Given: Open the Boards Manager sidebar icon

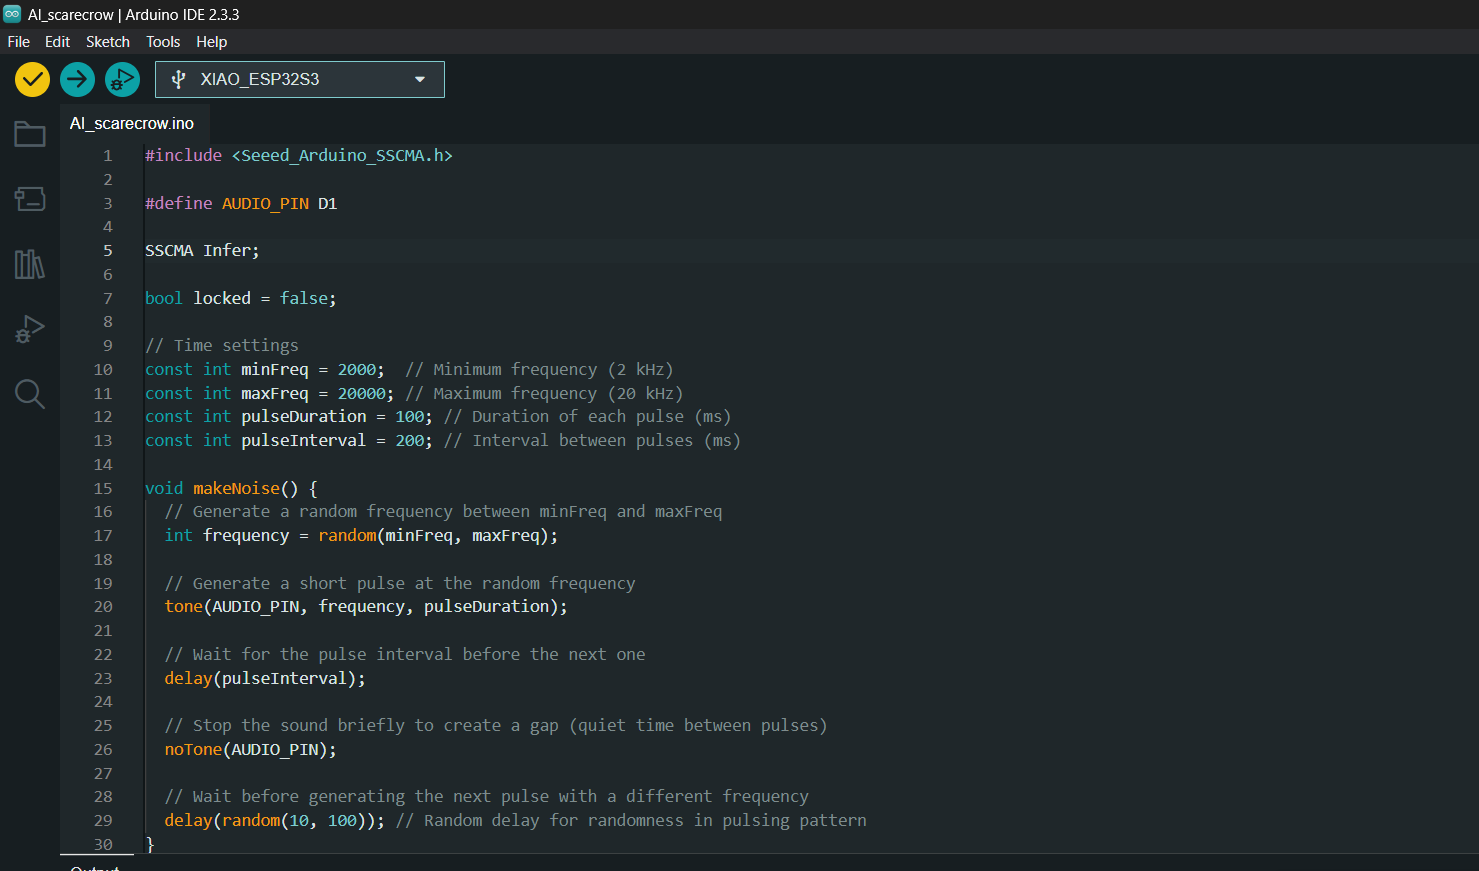Looking at the screenshot, I should [x=30, y=199].
